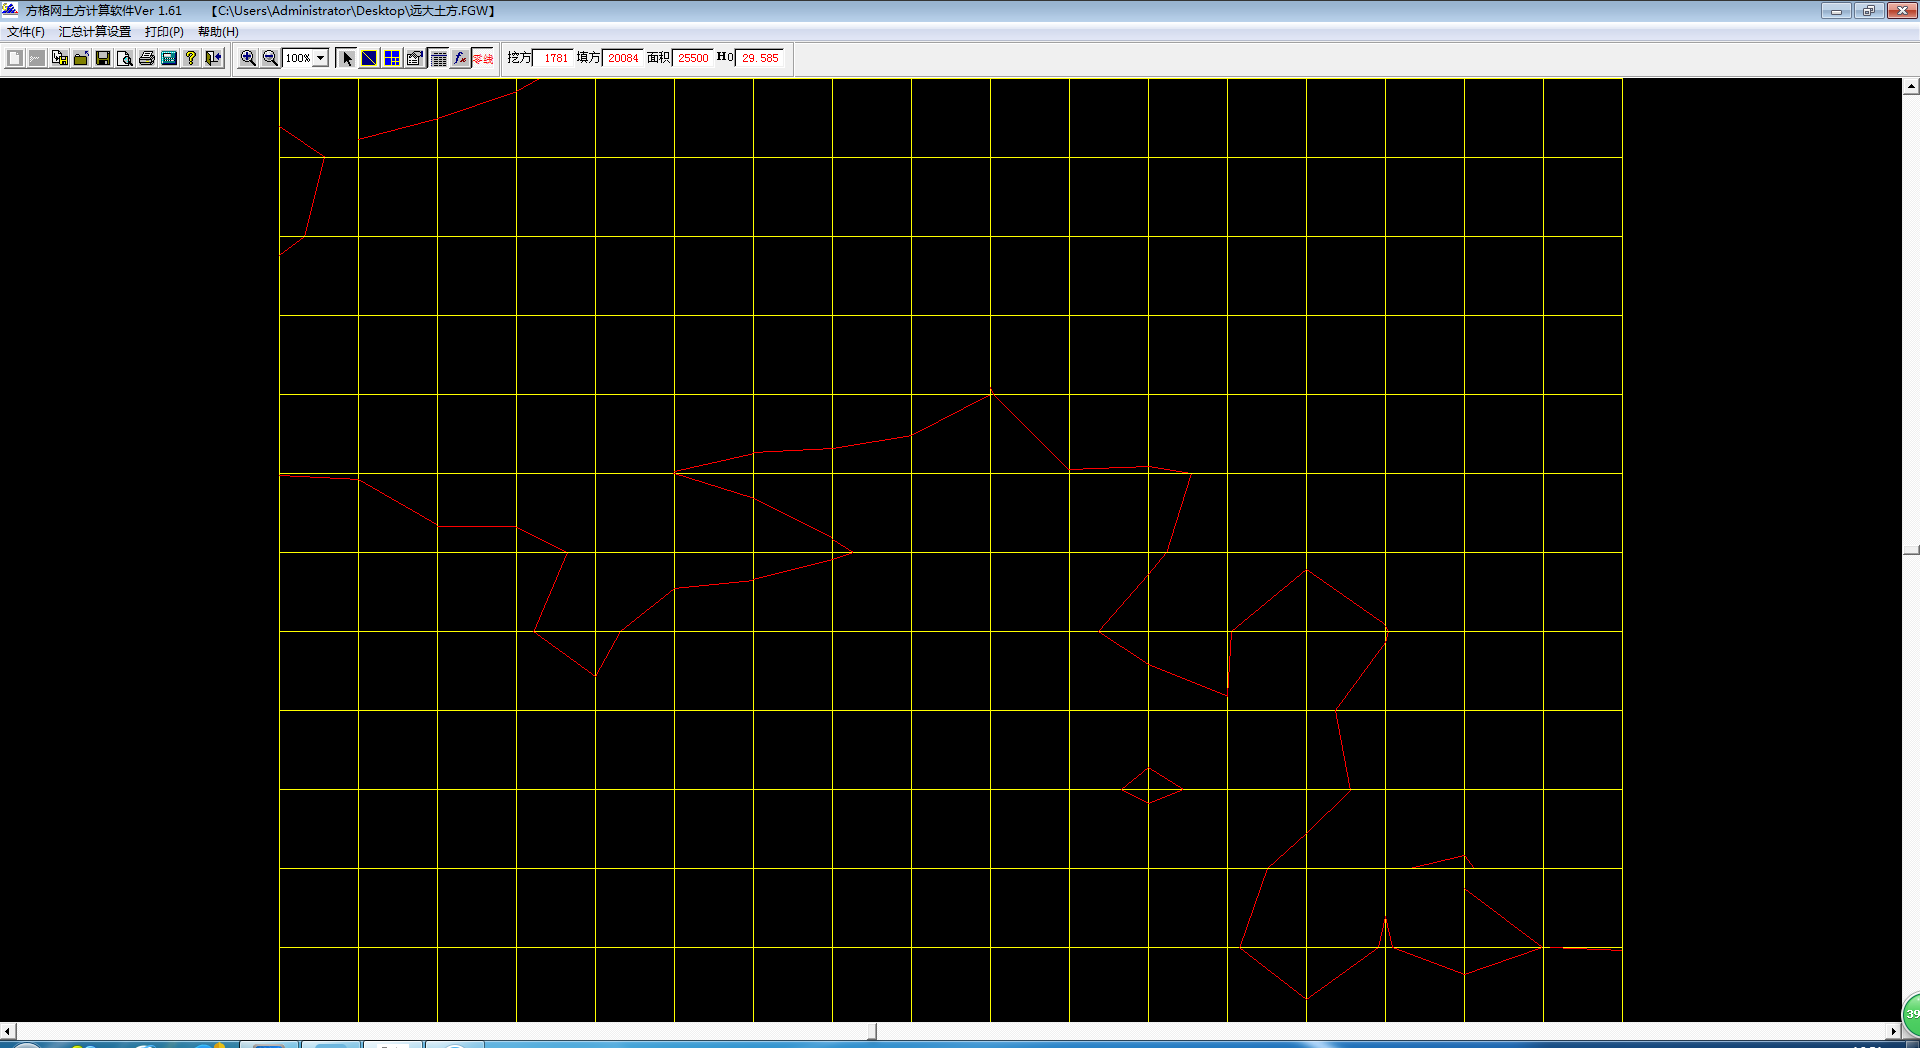
Task: Zoom out with the magnifier minus icon
Action: pyautogui.click(x=270, y=58)
